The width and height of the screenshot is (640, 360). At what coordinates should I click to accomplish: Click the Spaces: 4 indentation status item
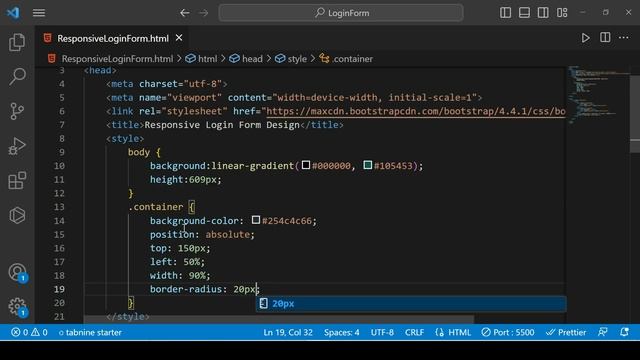point(342,332)
